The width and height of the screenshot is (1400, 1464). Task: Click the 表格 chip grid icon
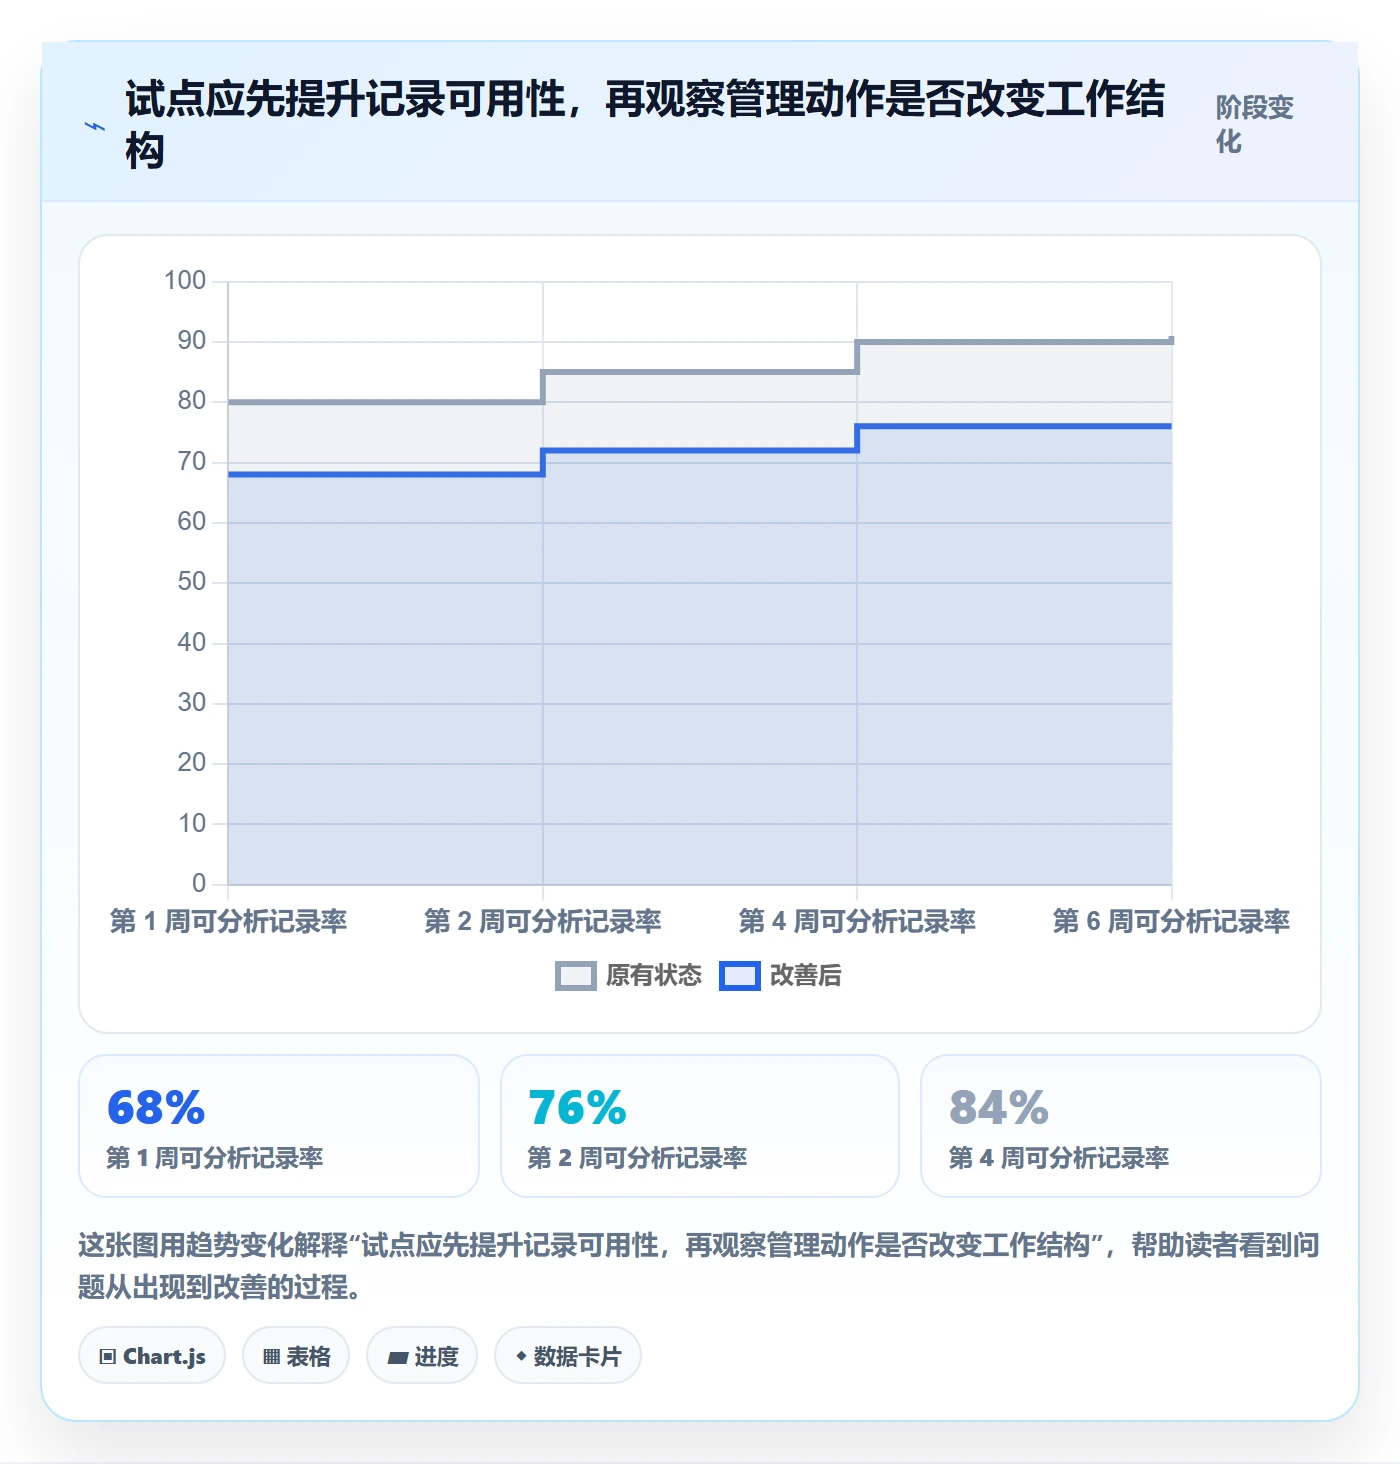tap(271, 1357)
